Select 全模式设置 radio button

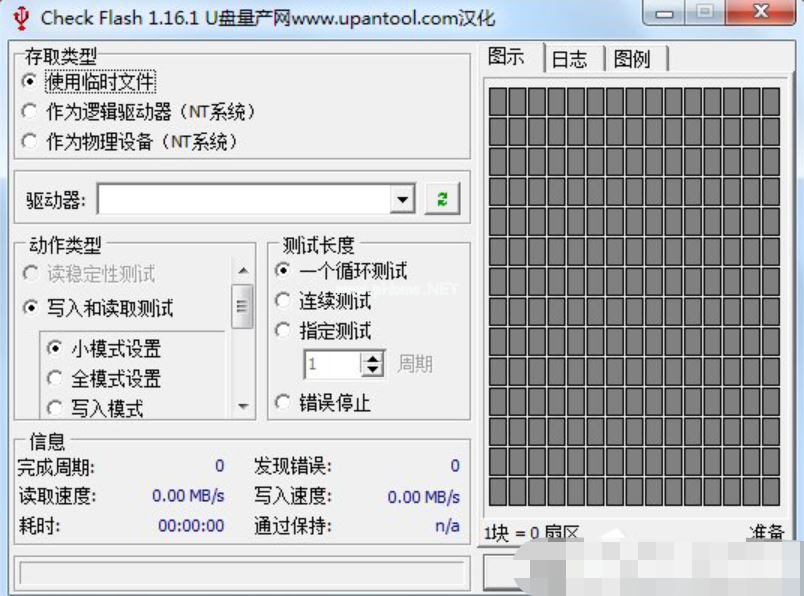(54, 379)
